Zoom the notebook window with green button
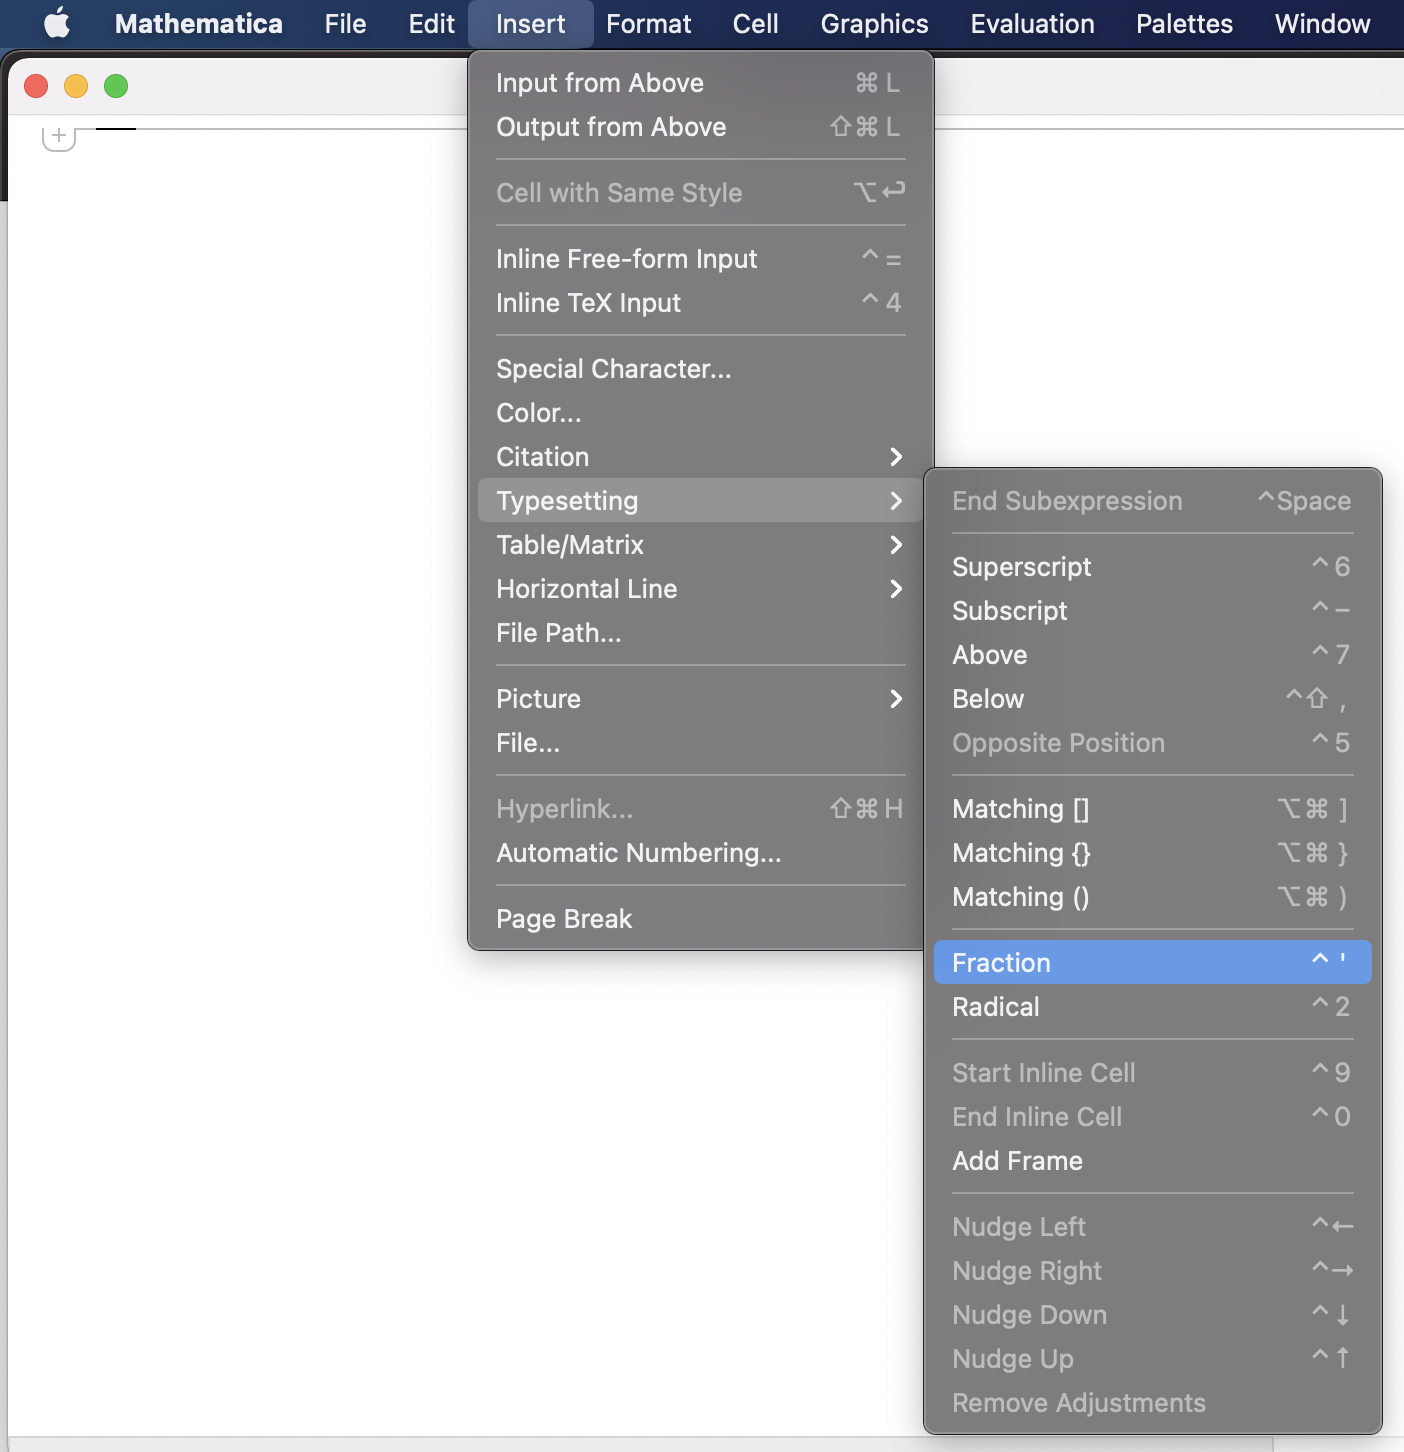1404x1452 pixels. coord(116,86)
